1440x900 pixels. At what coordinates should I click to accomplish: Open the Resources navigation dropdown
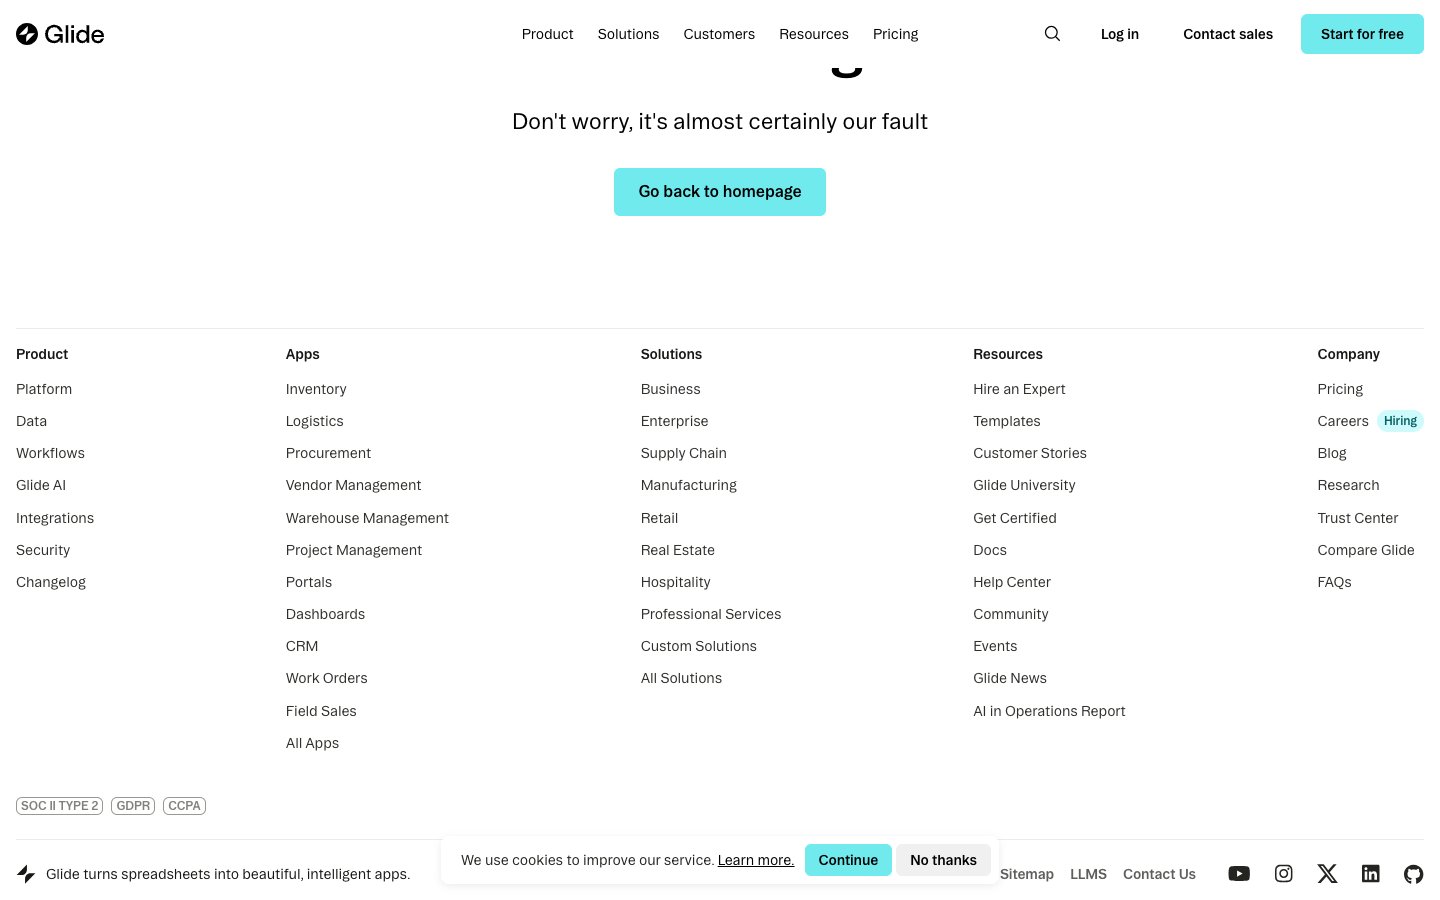[x=813, y=33]
